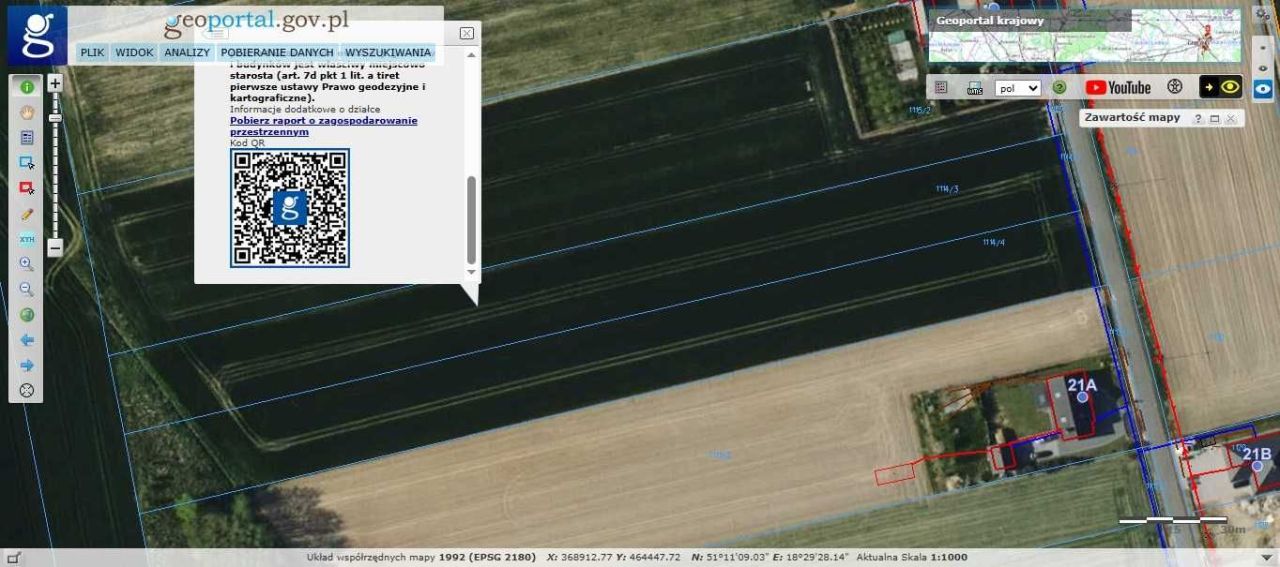Click address point 21B on map
The height and width of the screenshot is (567, 1280).
pos(1255,467)
